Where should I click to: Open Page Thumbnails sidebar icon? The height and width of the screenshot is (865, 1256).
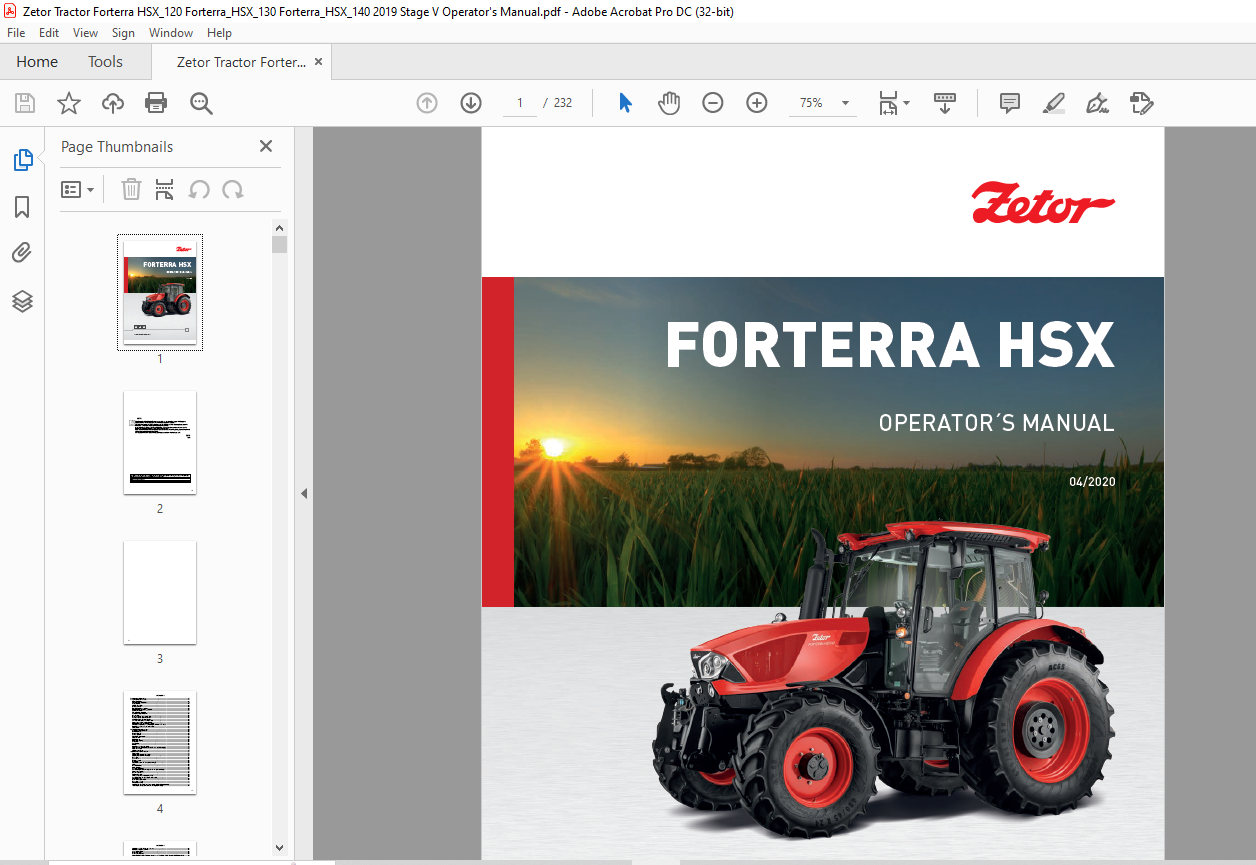pos(22,159)
